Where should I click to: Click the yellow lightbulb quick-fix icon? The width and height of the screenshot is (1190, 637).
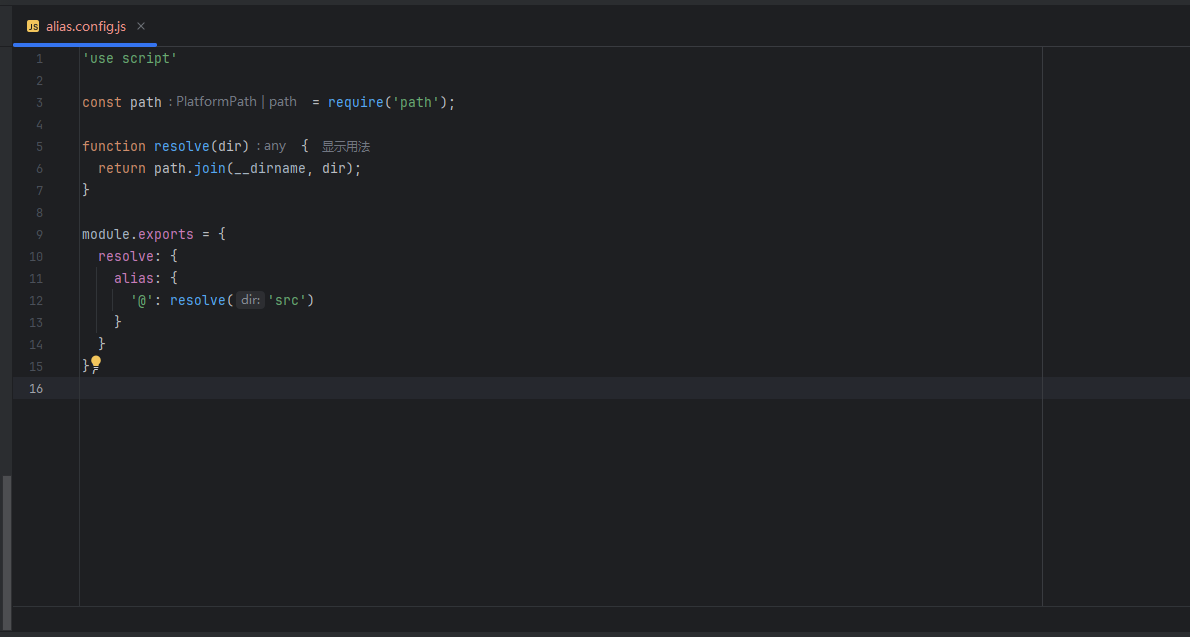[96, 364]
